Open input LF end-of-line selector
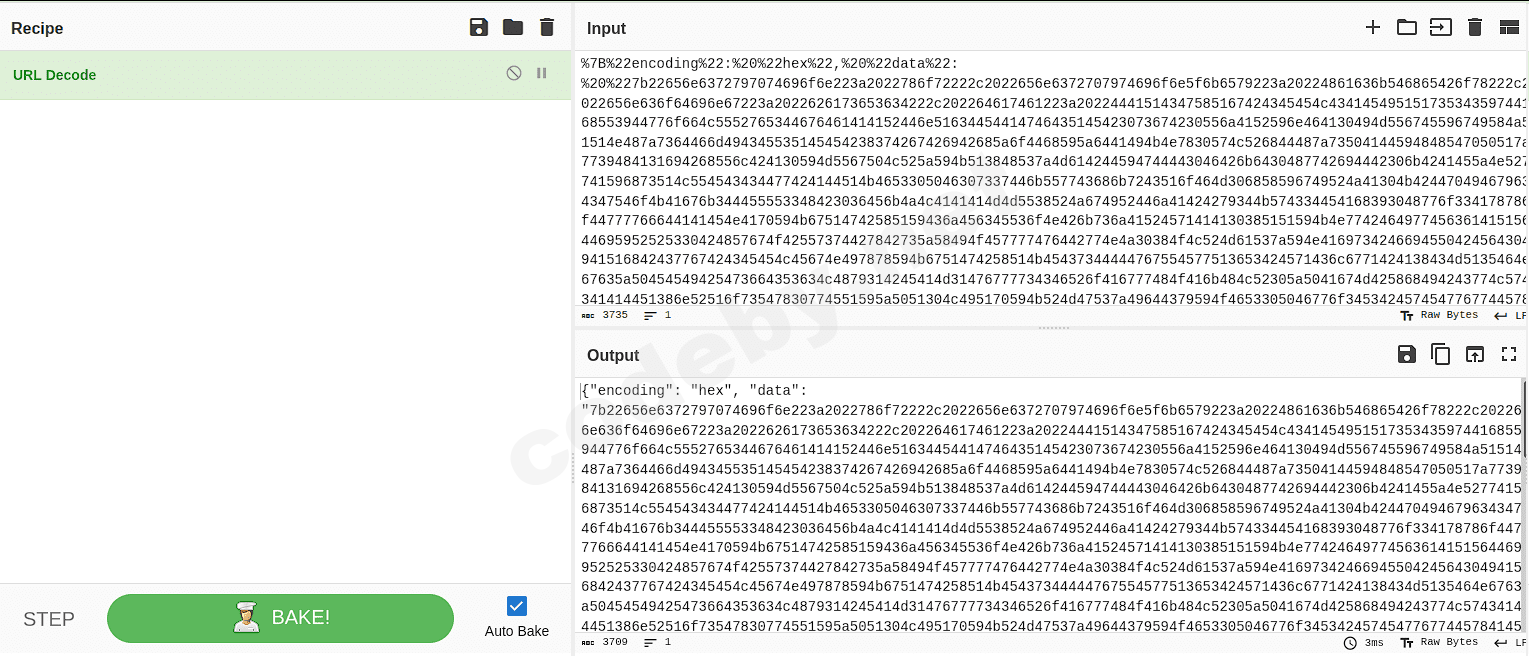The width and height of the screenshot is (1529, 656). [x=1510, y=315]
